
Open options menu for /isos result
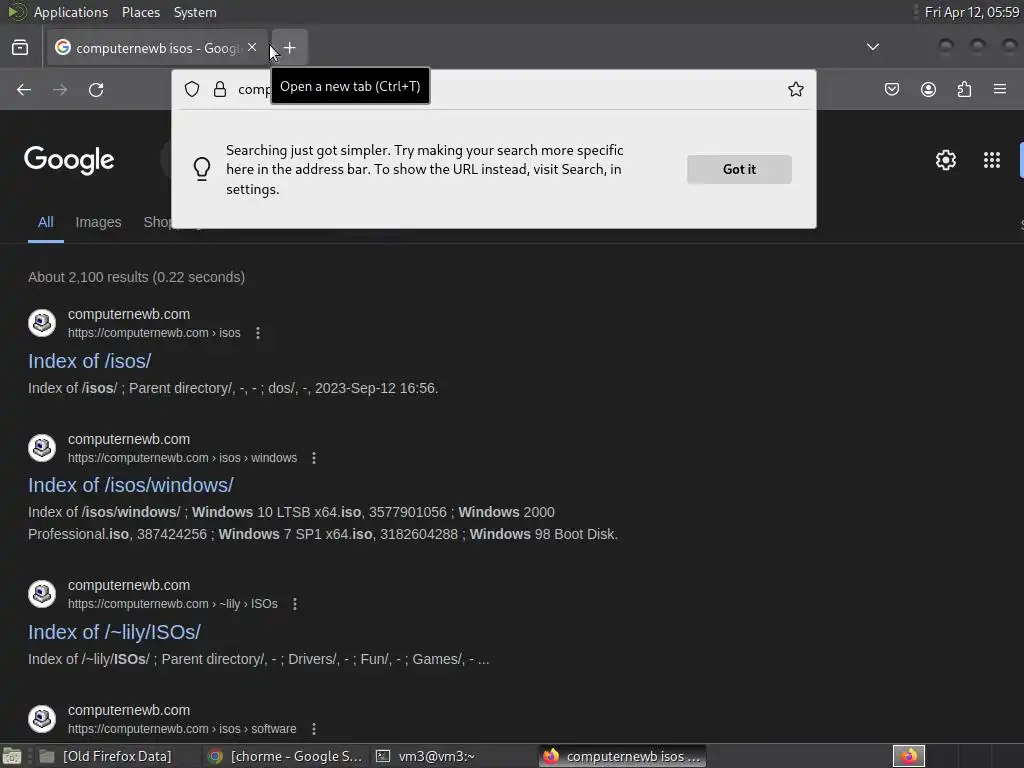(258, 333)
